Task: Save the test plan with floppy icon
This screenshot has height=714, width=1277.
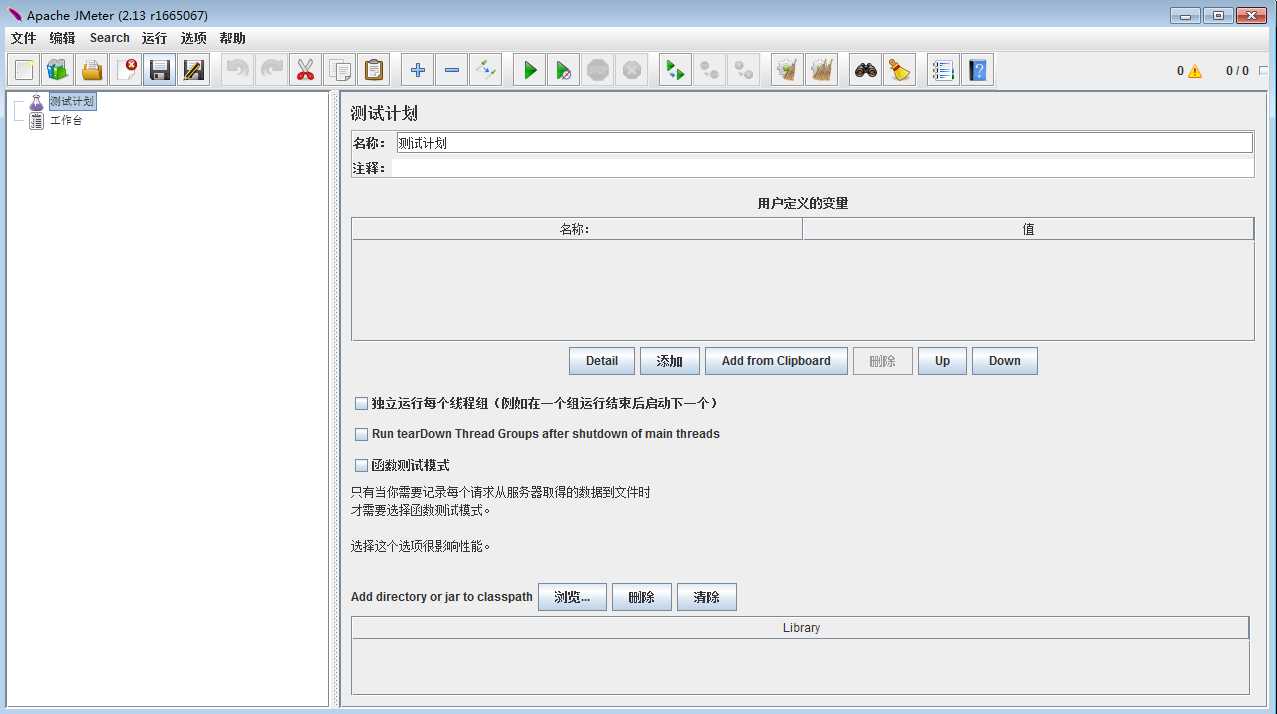Action: coord(159,70)
